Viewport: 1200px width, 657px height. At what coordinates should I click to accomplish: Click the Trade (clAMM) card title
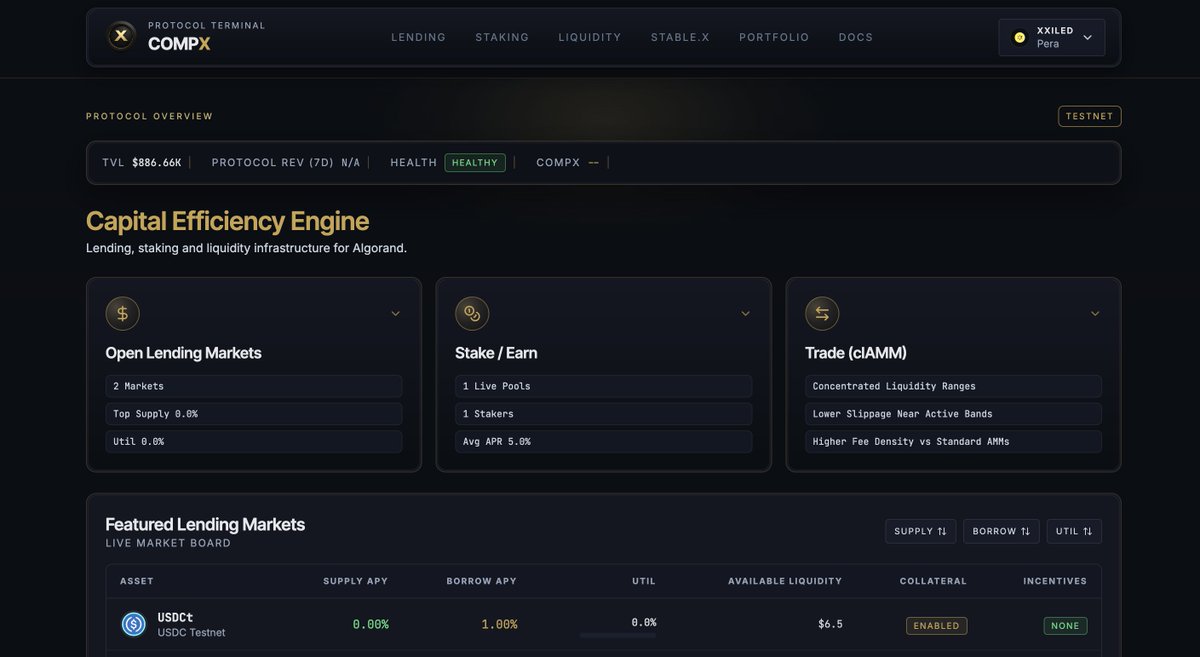(x=854, y=353)
